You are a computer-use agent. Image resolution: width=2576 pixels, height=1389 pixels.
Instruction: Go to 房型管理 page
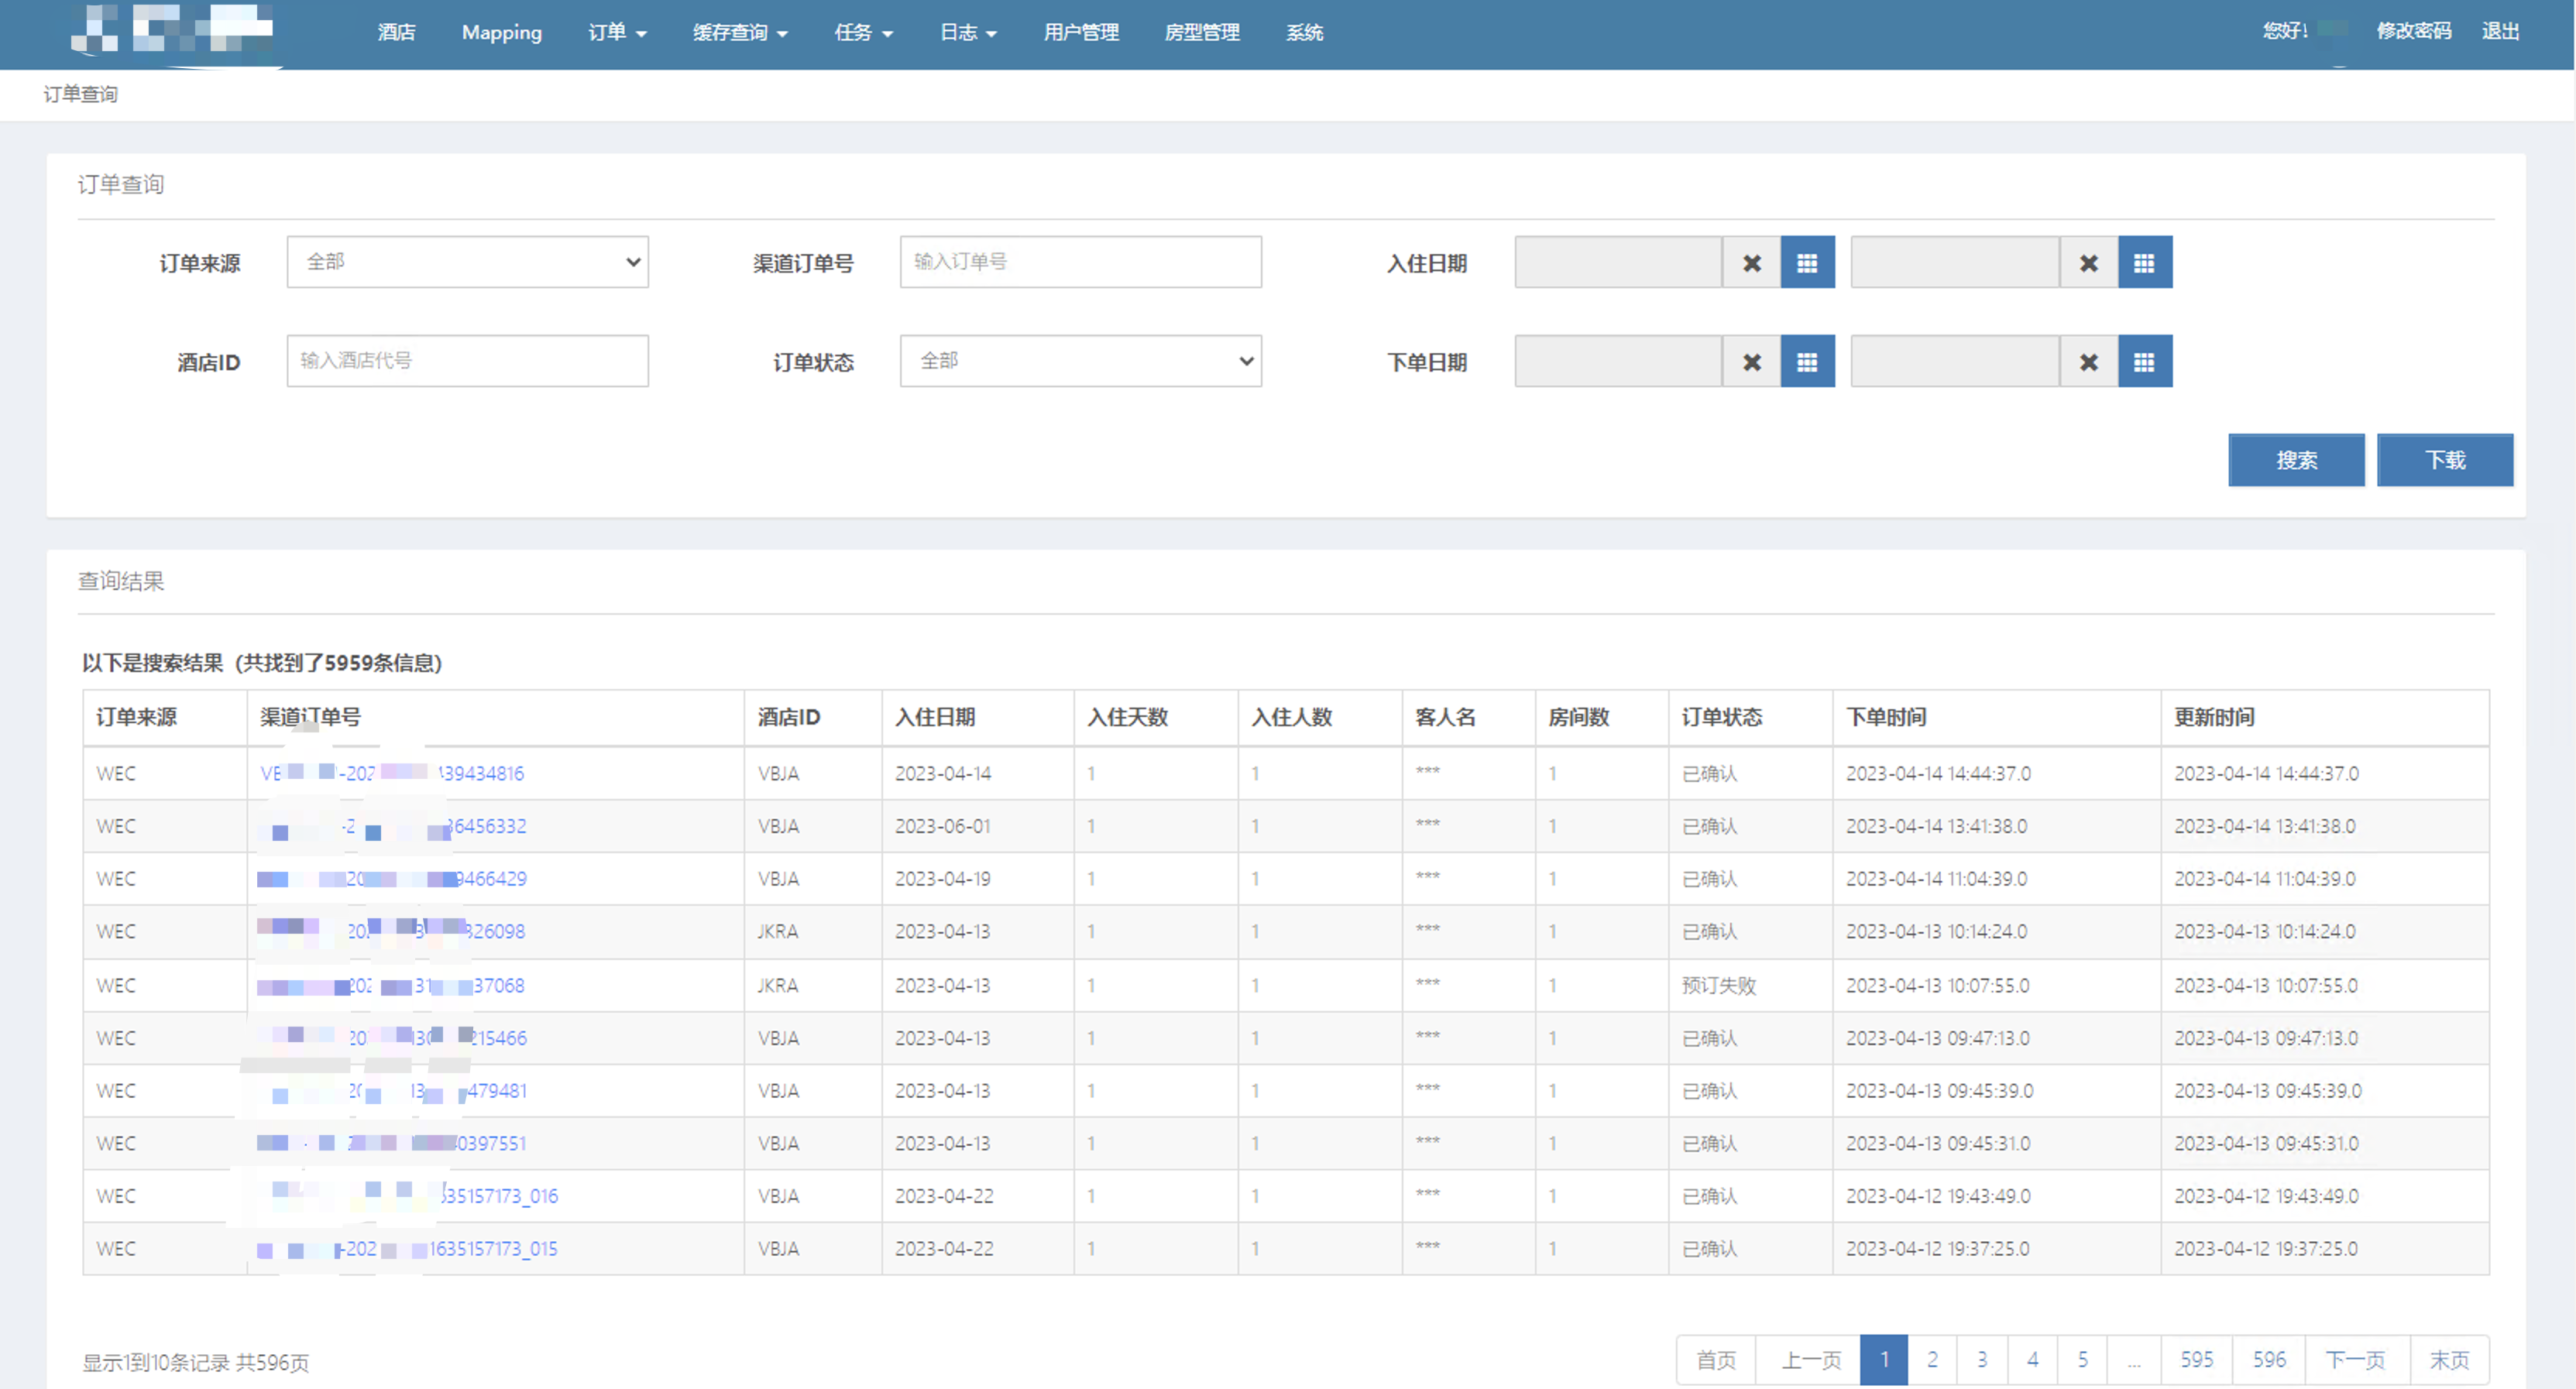(x=1202, y=32)
